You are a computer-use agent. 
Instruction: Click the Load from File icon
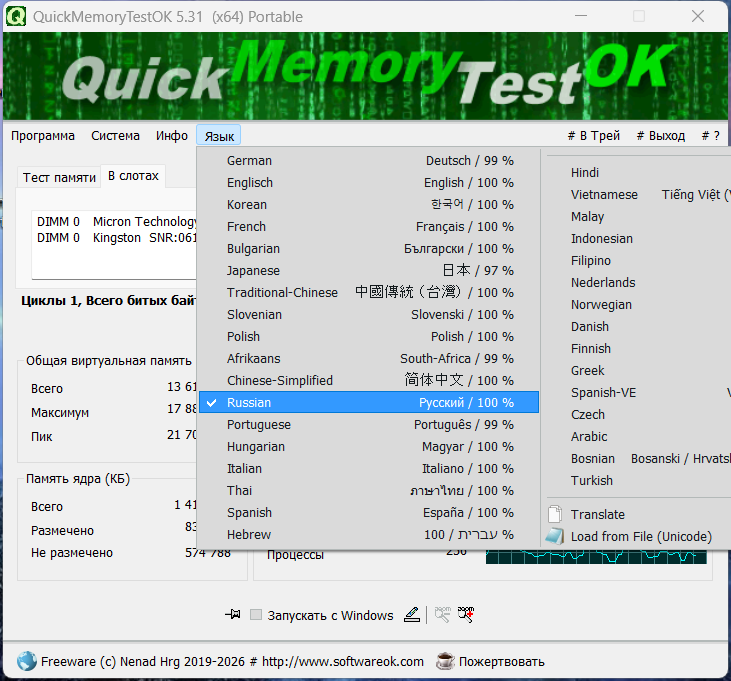click(x=555, y=536)
